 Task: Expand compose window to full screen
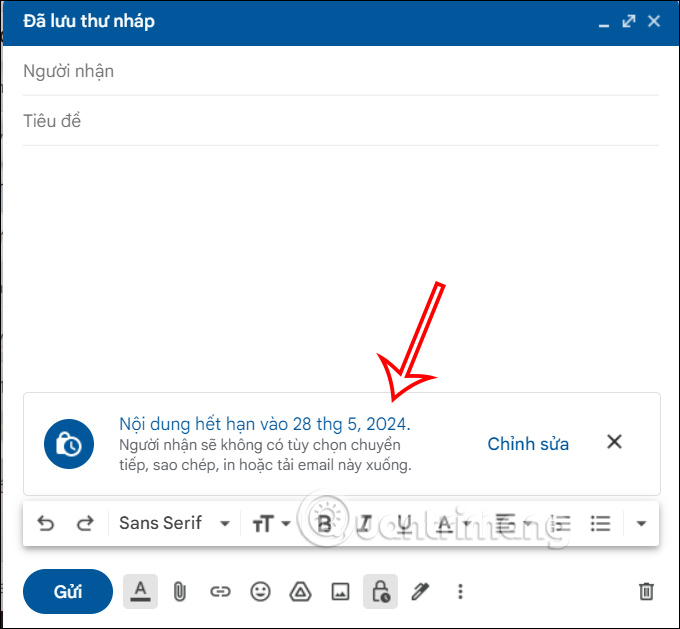click(x=629, y=21)
